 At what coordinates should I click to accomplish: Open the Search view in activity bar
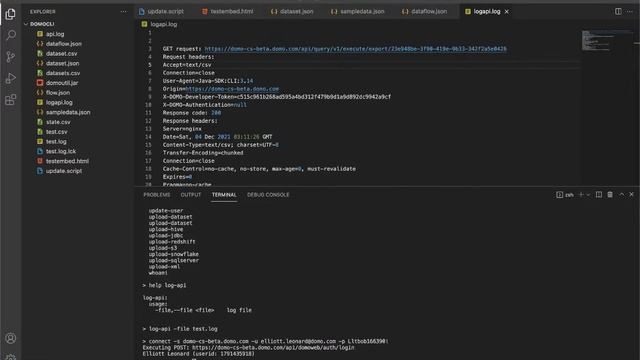[x=11, y=35]
